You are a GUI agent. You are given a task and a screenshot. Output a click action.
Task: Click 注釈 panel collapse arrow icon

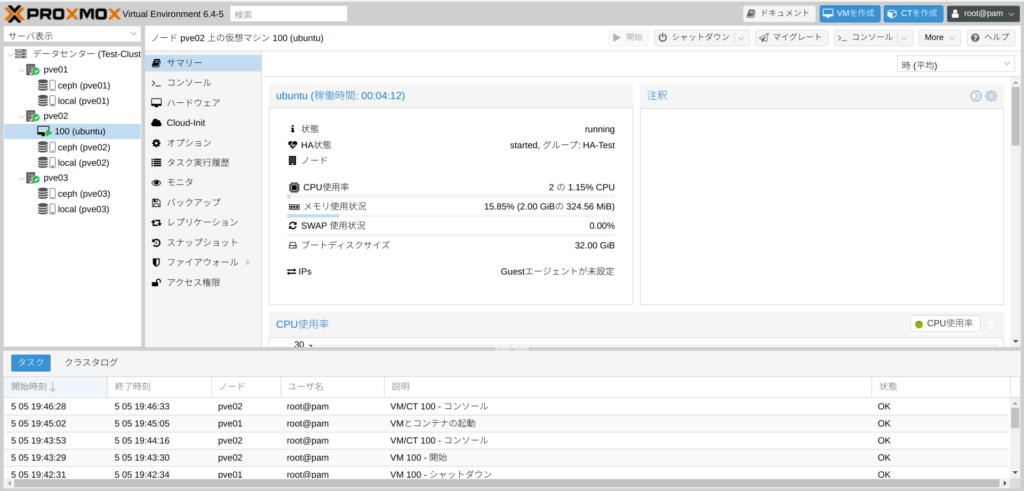click(976, 96)
